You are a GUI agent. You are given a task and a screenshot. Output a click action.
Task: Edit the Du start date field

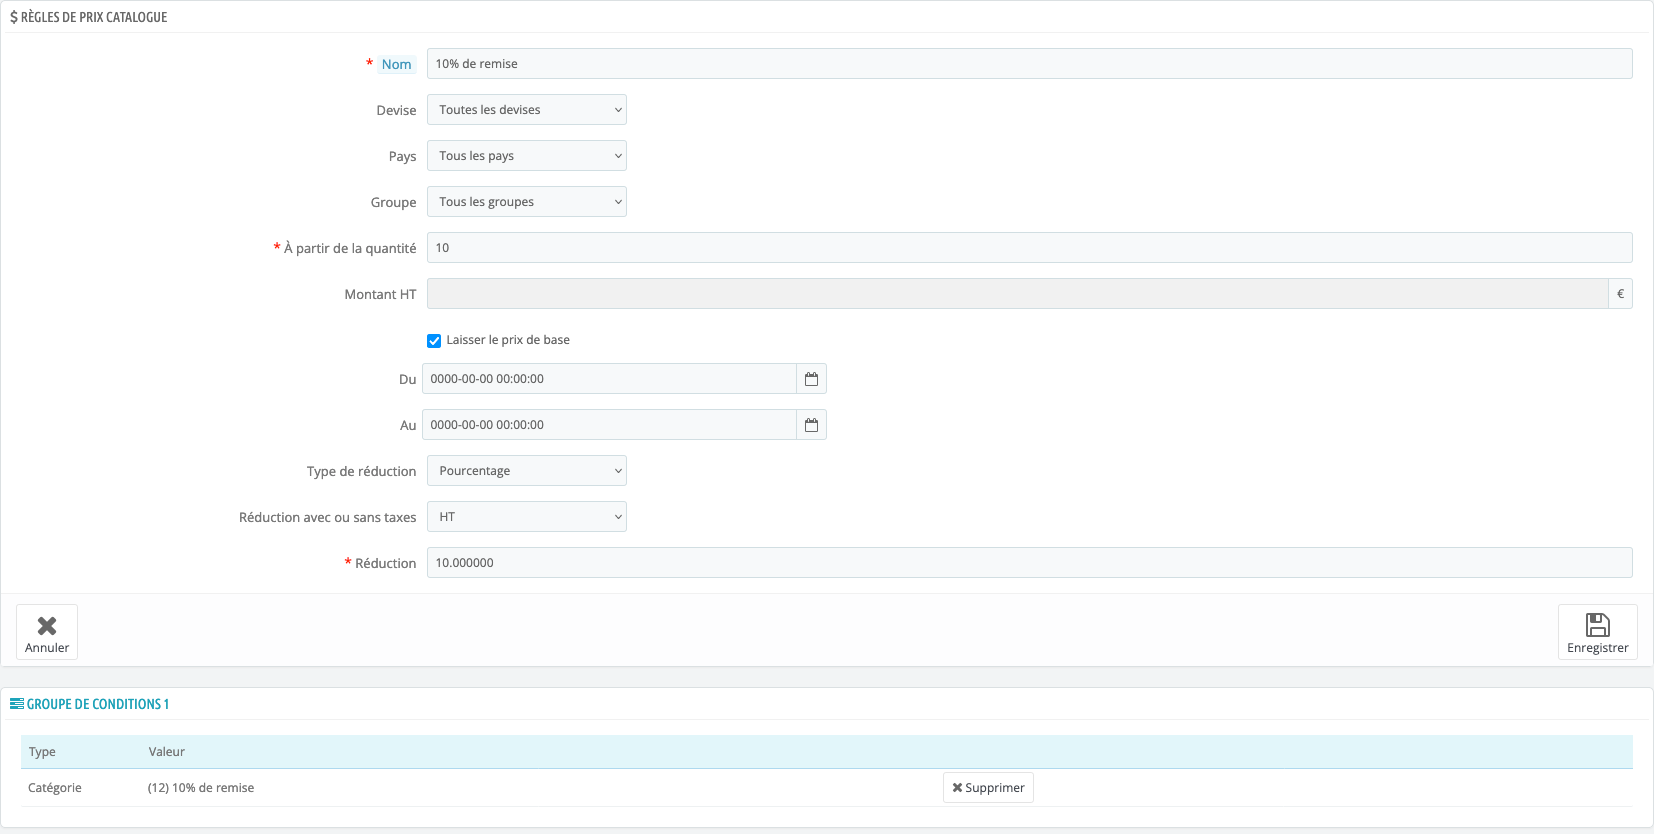click(x=609, y=379)
